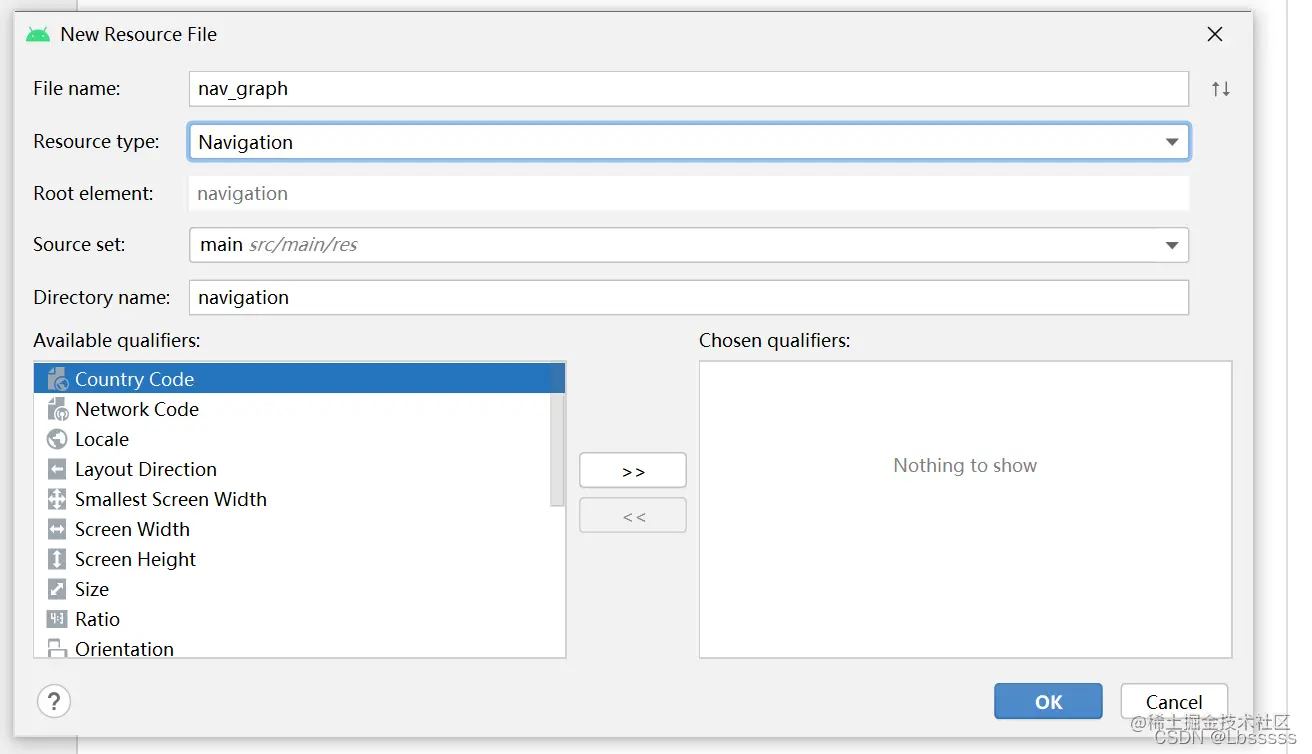This screenshot has width=1312, height=754.
Task: Click the Locale globe icon
Action: coord(57,439)
